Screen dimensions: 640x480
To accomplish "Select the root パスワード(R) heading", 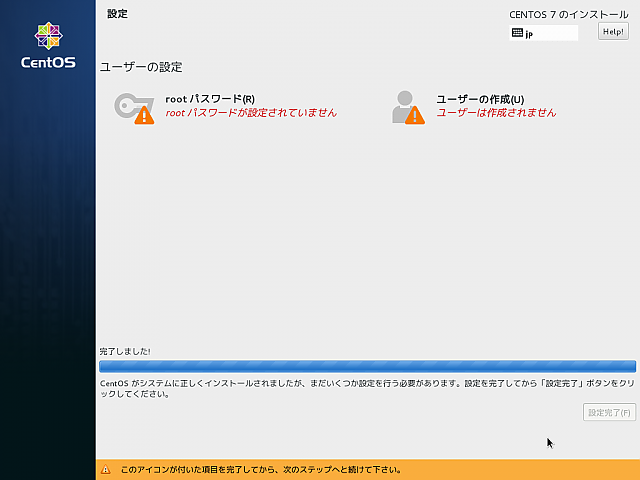I will click(210, 99).
